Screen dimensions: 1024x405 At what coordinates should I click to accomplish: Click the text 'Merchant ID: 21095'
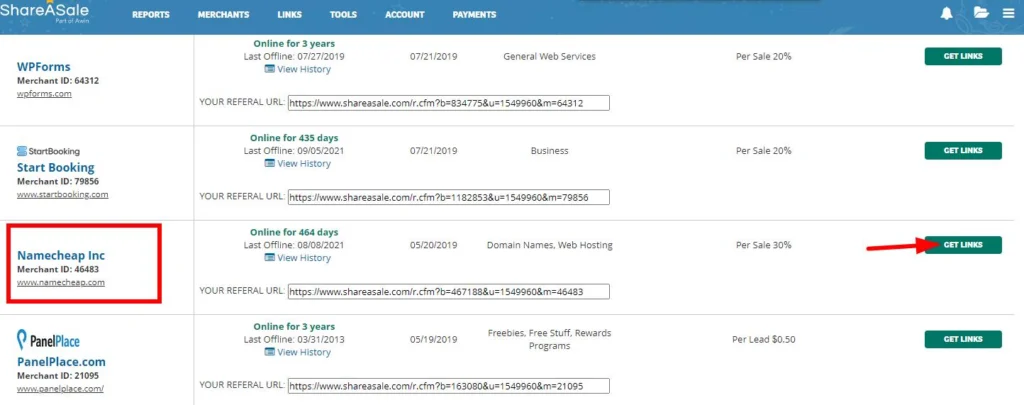[58, 376]
